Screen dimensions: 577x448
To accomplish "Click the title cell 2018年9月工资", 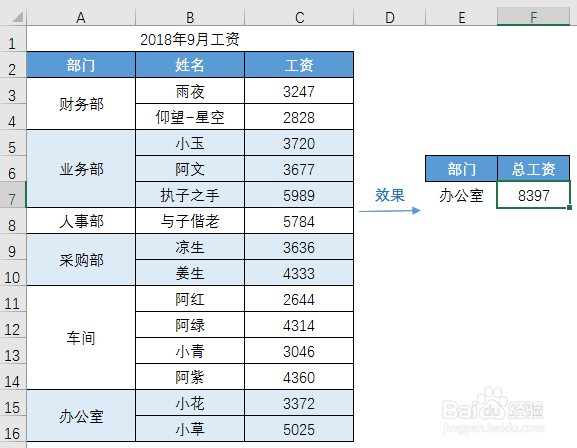I will point(190,39).
